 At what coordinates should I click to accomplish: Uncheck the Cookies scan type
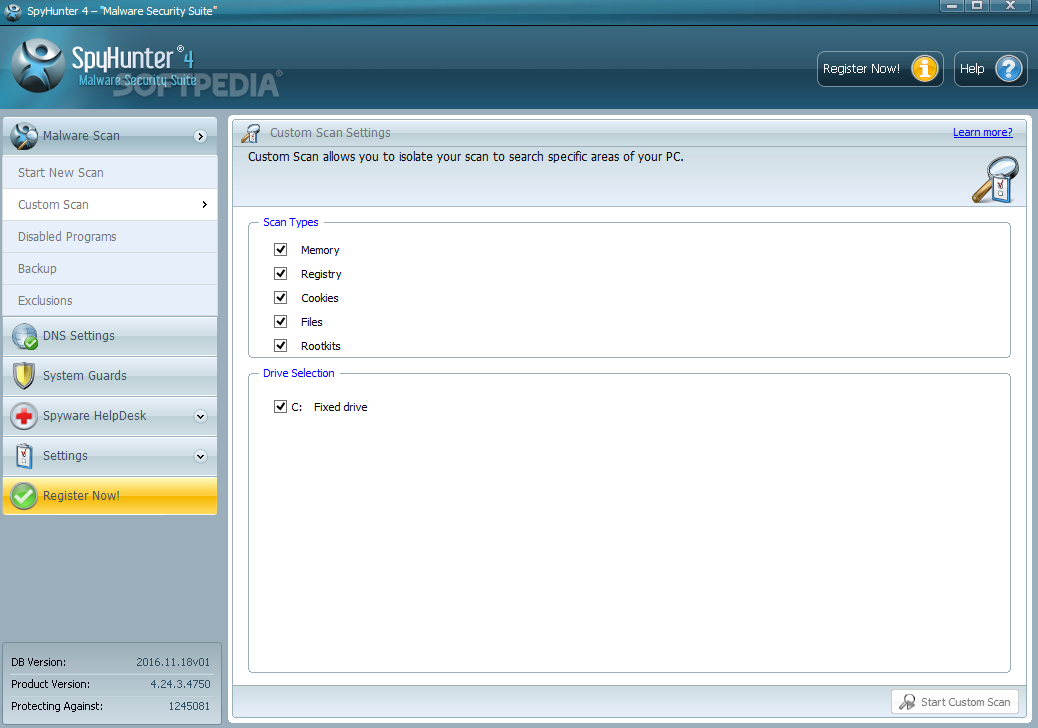point(281,297)
